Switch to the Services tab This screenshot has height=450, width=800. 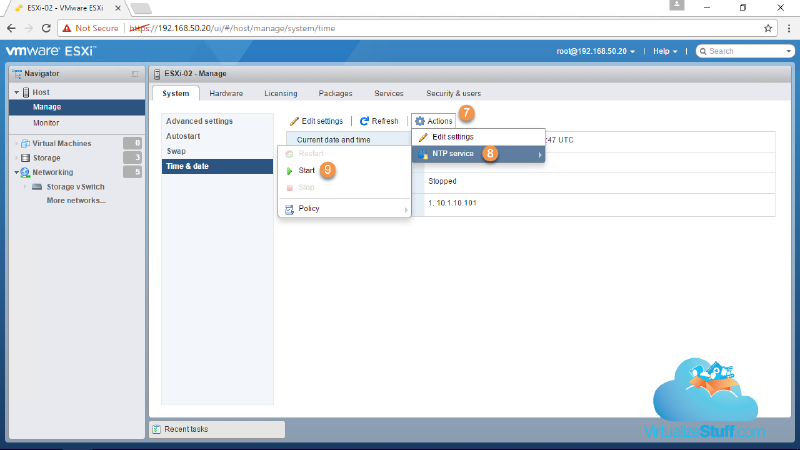[x=389, y=93]
